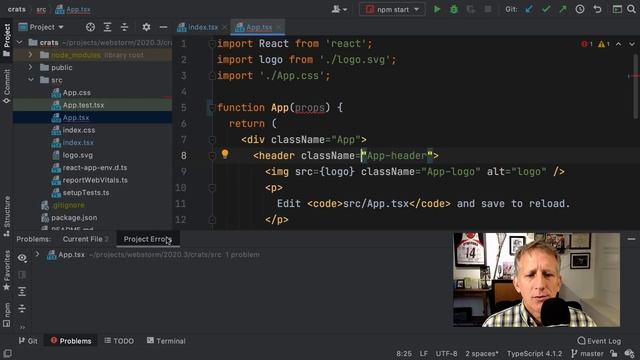The width and height of the screenshot is (640, 360).
Task: Open the user account icon menu
Action: pyautogui.click(x=339, y=9)
